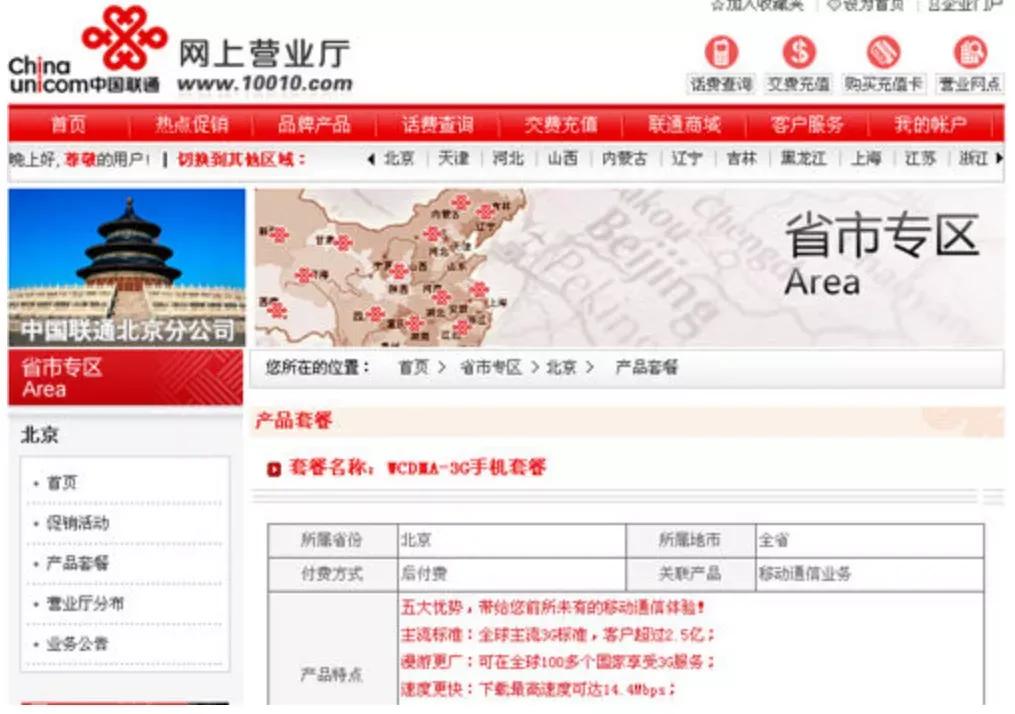Screen dimensions: 1015x714
Task: Click the 购买充值卡 button label at top
Action: 884,84
